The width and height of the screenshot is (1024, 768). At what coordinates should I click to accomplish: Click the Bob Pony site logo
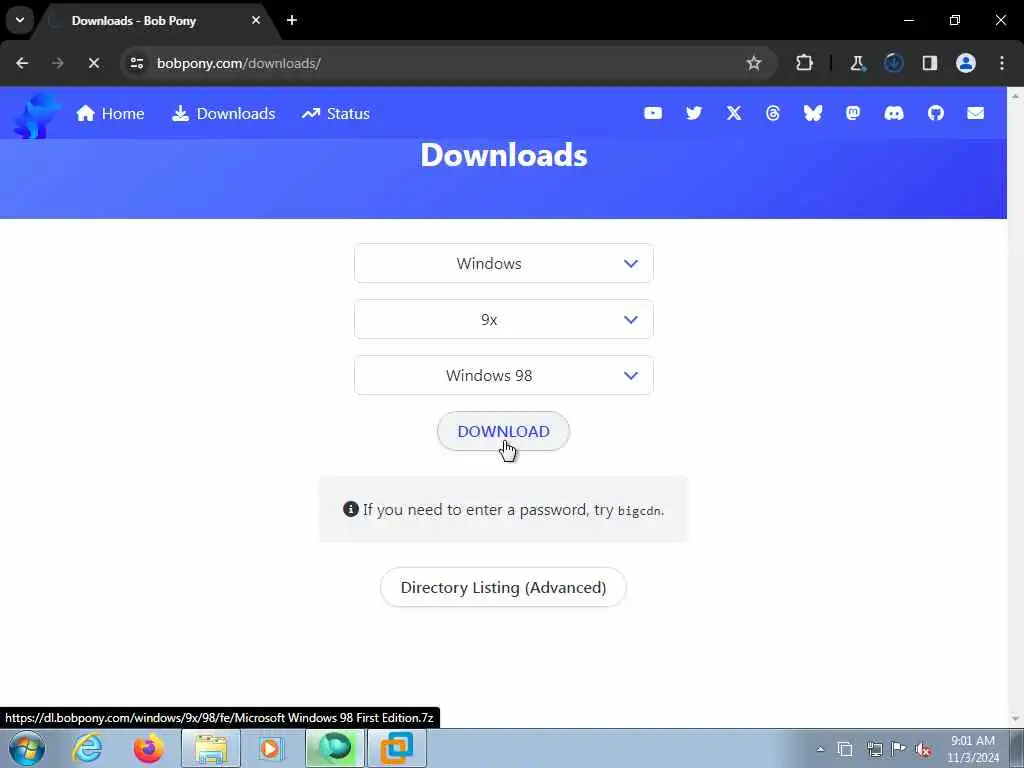point(36,116)
